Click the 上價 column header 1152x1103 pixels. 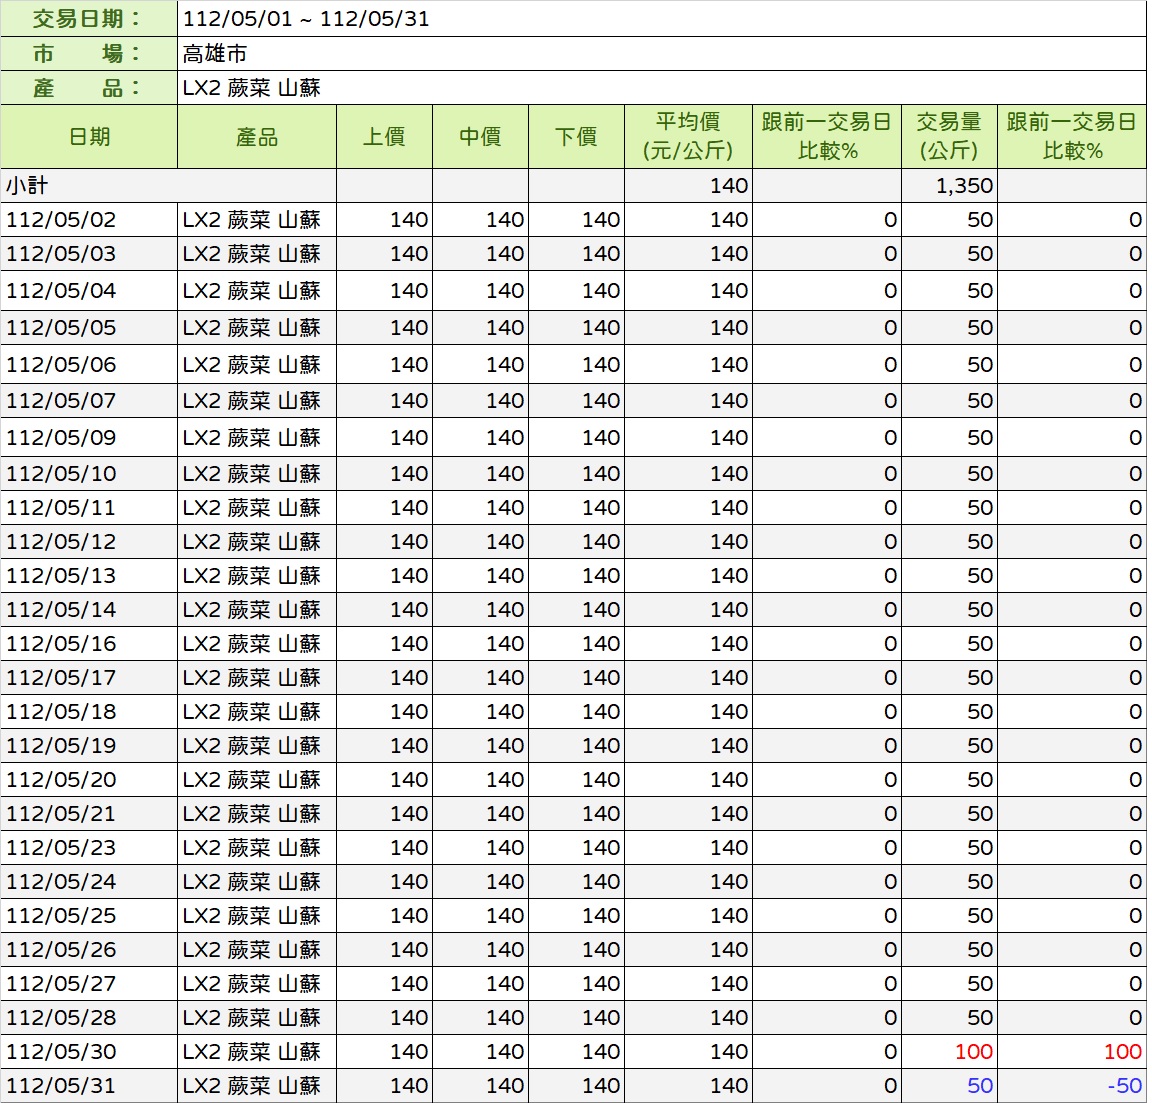click(384, 137)
